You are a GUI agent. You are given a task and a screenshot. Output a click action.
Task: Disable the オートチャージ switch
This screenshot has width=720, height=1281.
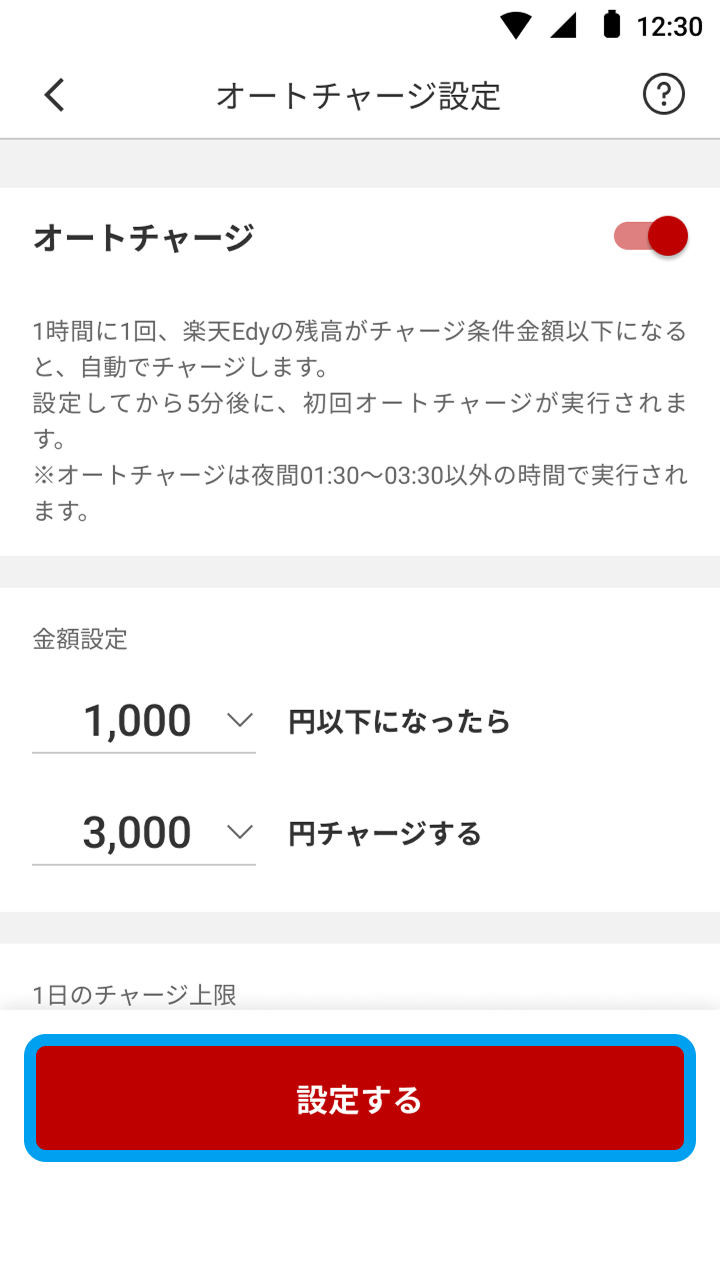coord(652,237)
